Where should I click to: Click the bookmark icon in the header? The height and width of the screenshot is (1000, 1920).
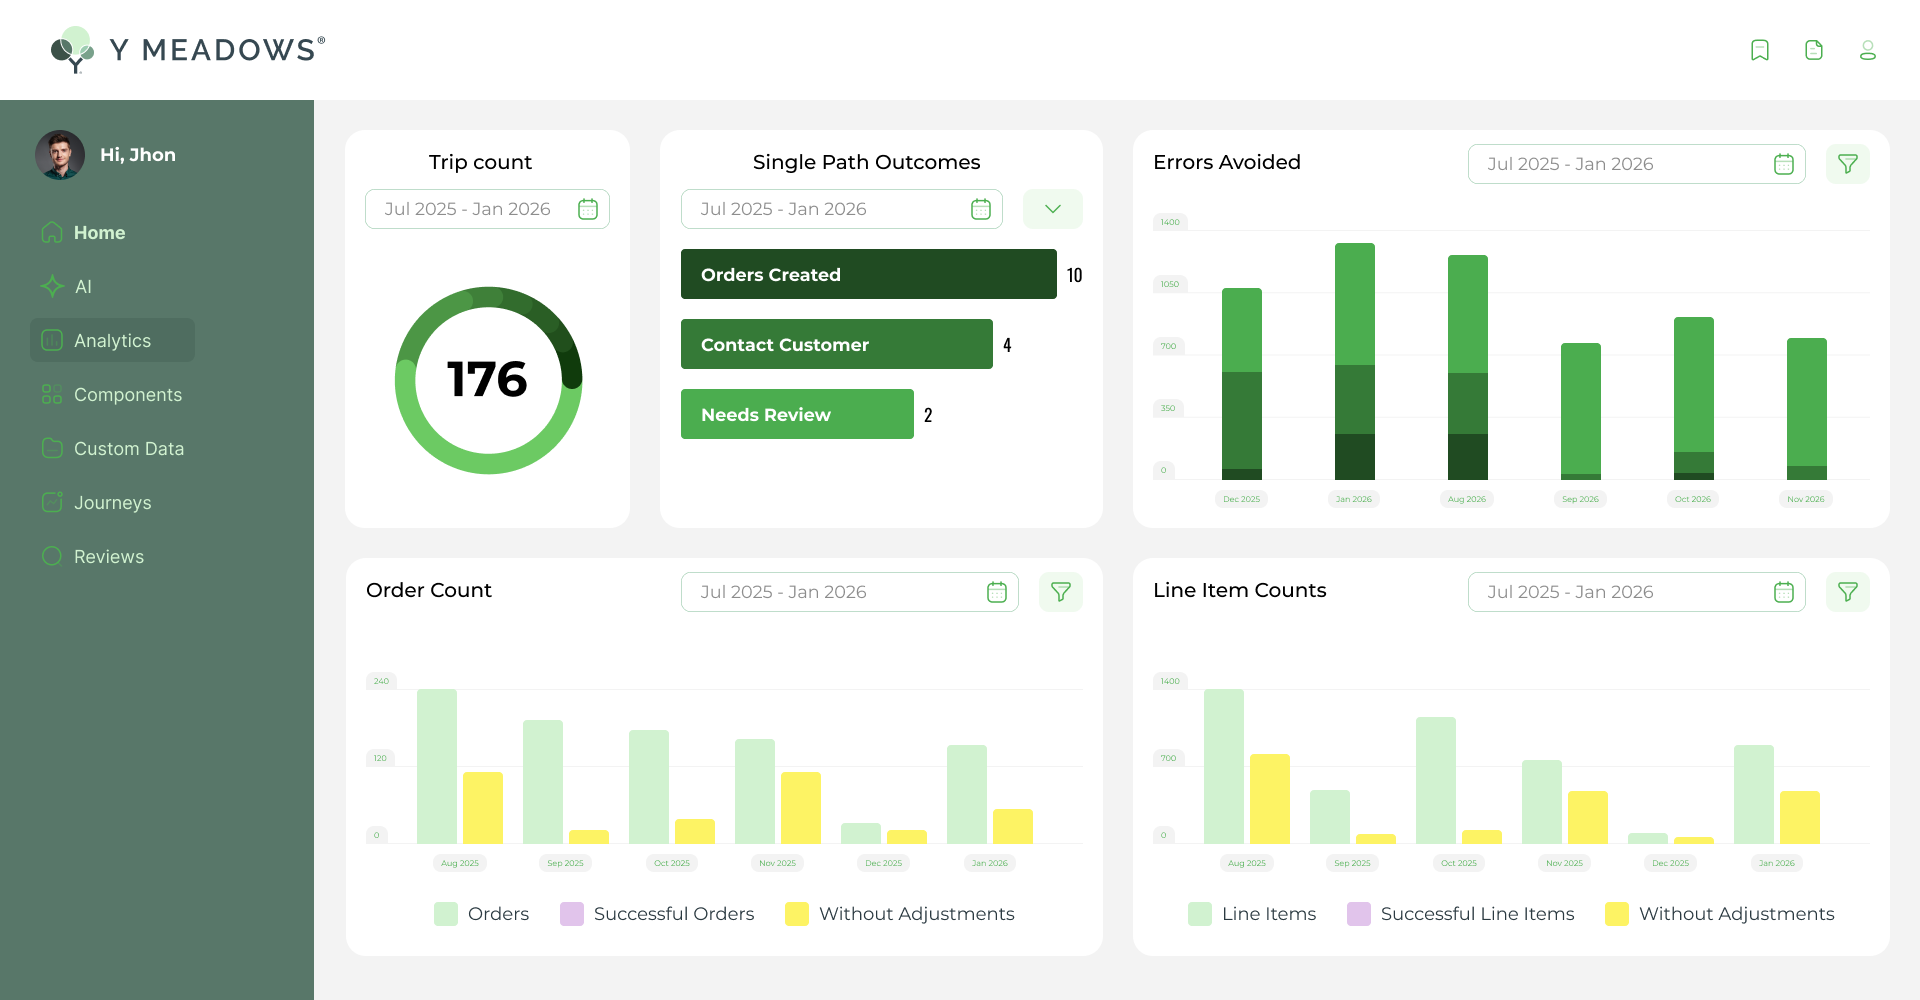click(x=1760, y=50)
